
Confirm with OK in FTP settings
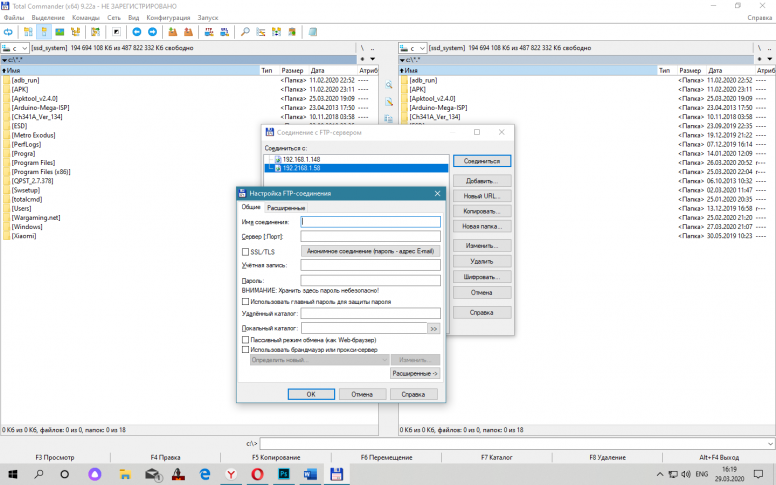[311, 394]
